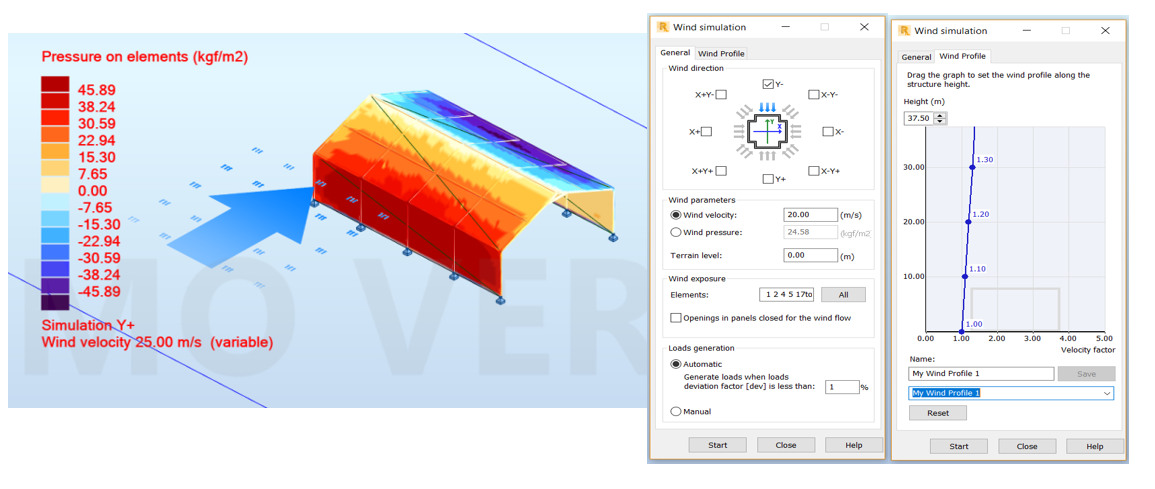
Task: Click the profile Name text field
Action: pos(981,373)
